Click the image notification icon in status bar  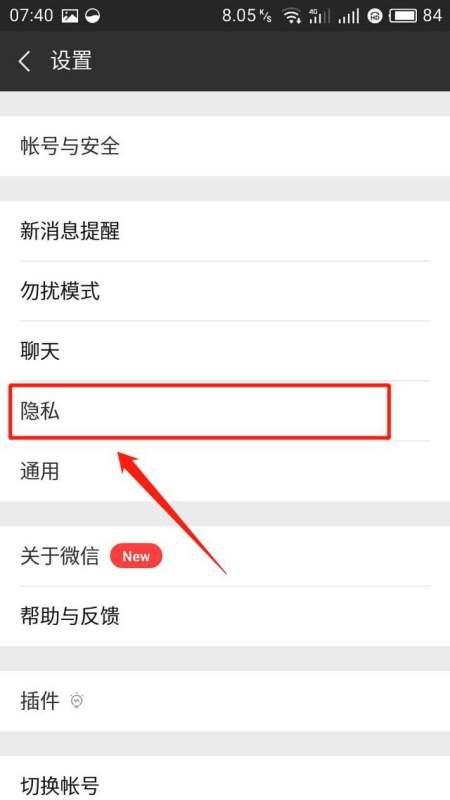[x=70, y=16]
